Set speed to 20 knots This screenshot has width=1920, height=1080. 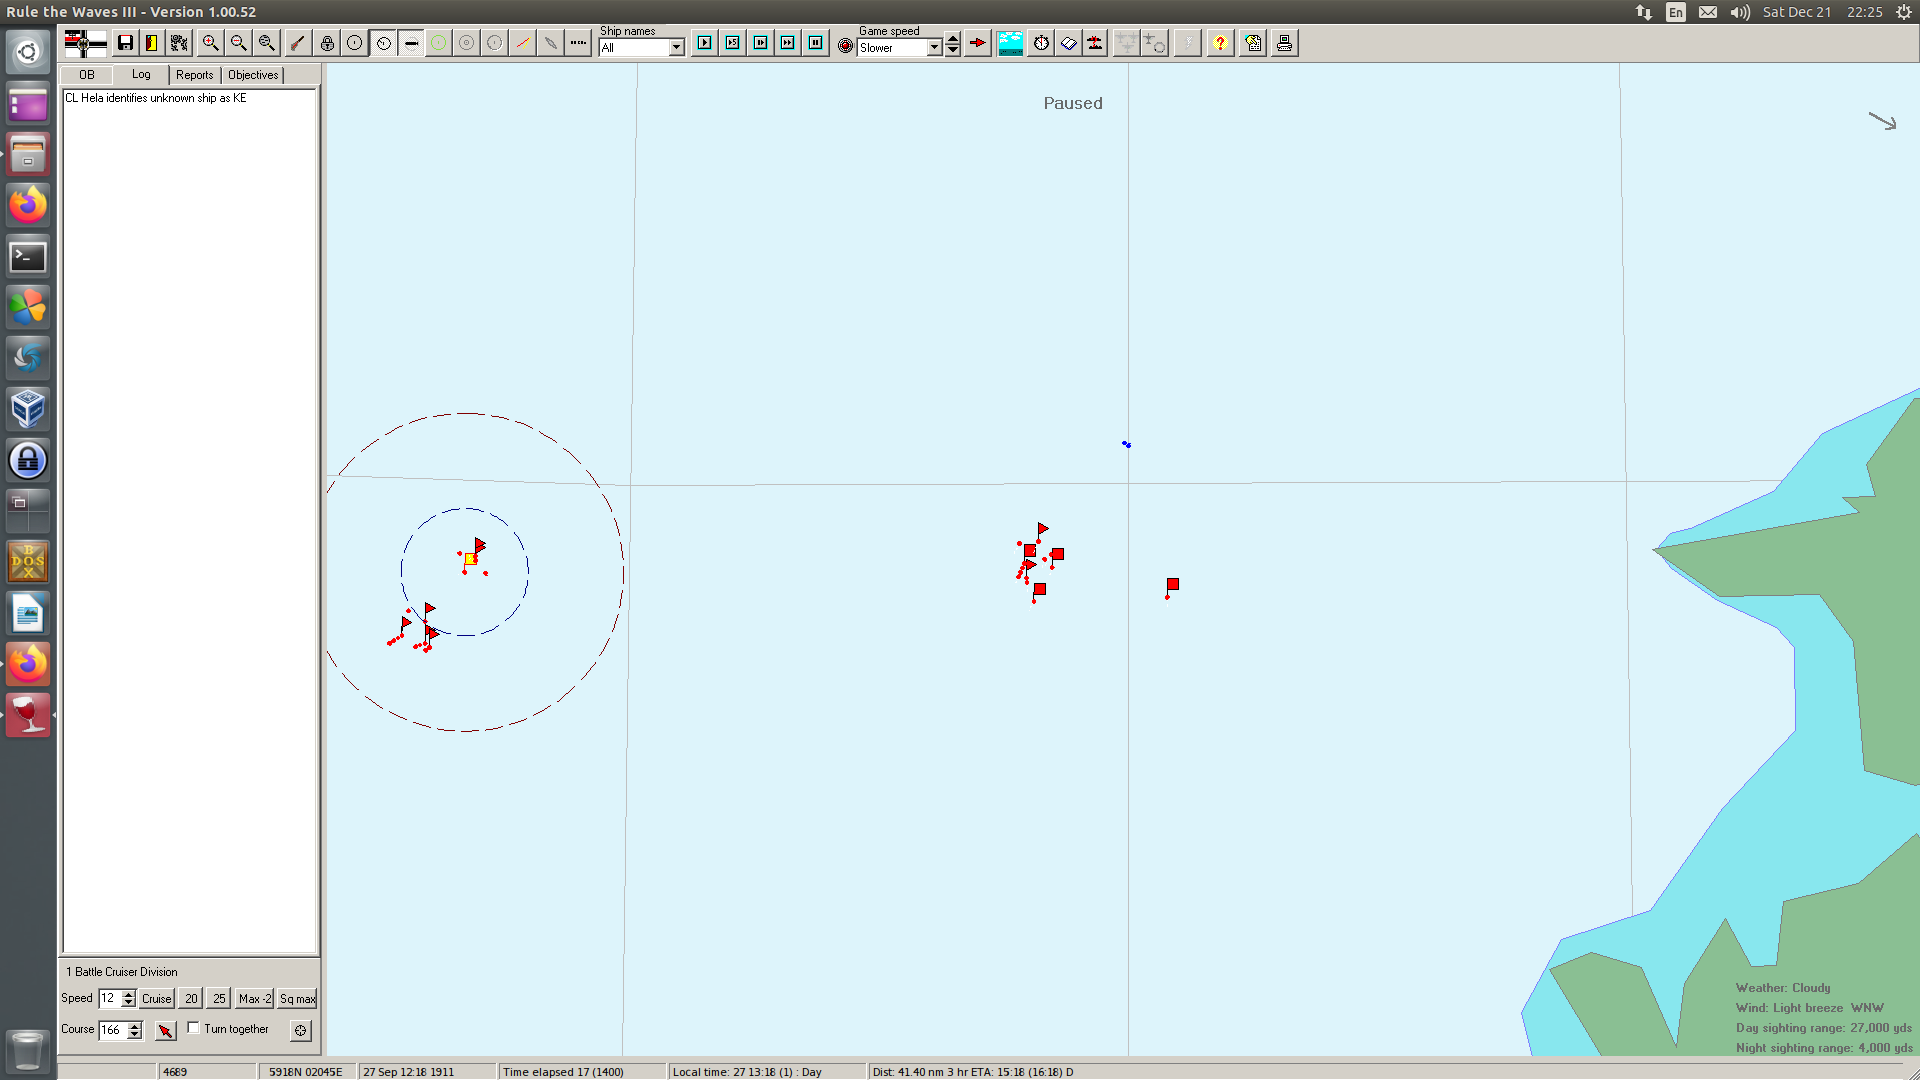191,998
